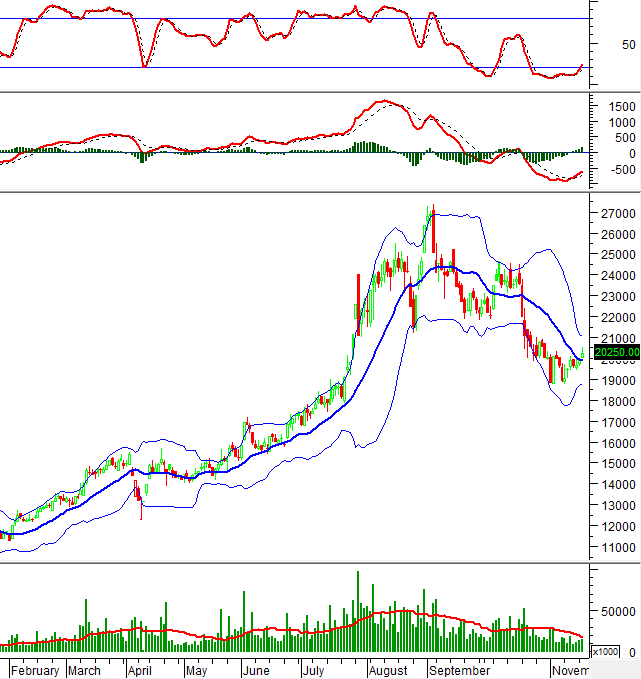
Task: Click the MACD line peak in August
Action: click(383, 101)
